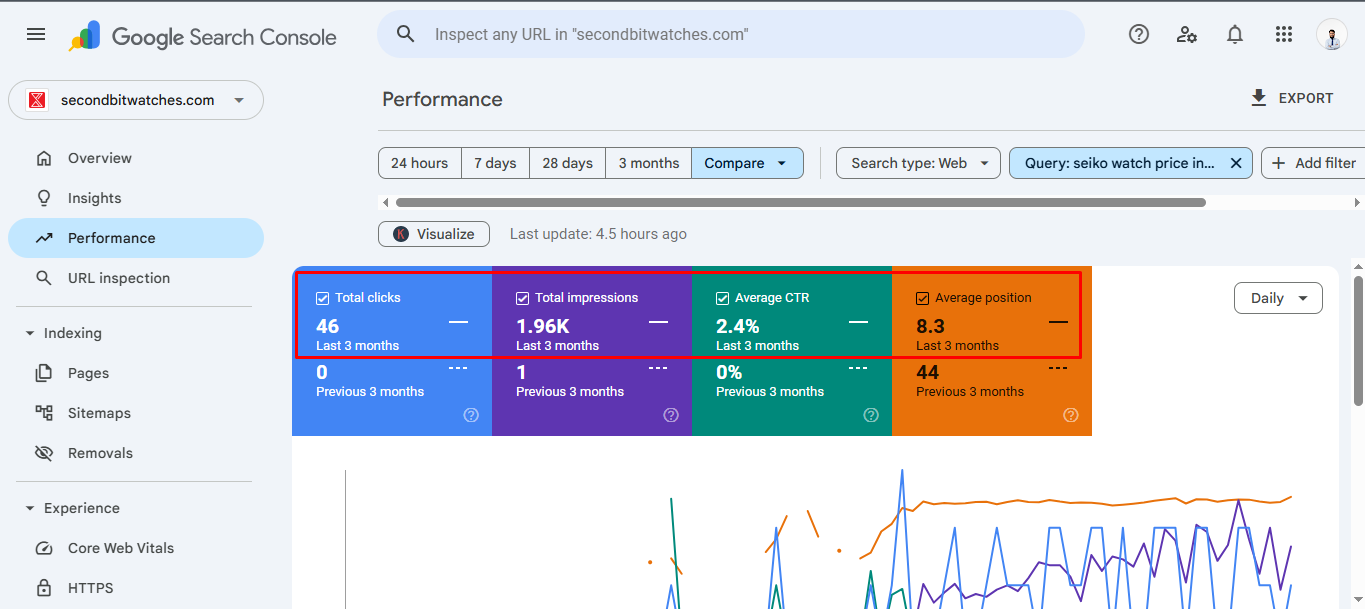
Task: Remove the seiko watch query filter
Action: (x=1236, y=163)
